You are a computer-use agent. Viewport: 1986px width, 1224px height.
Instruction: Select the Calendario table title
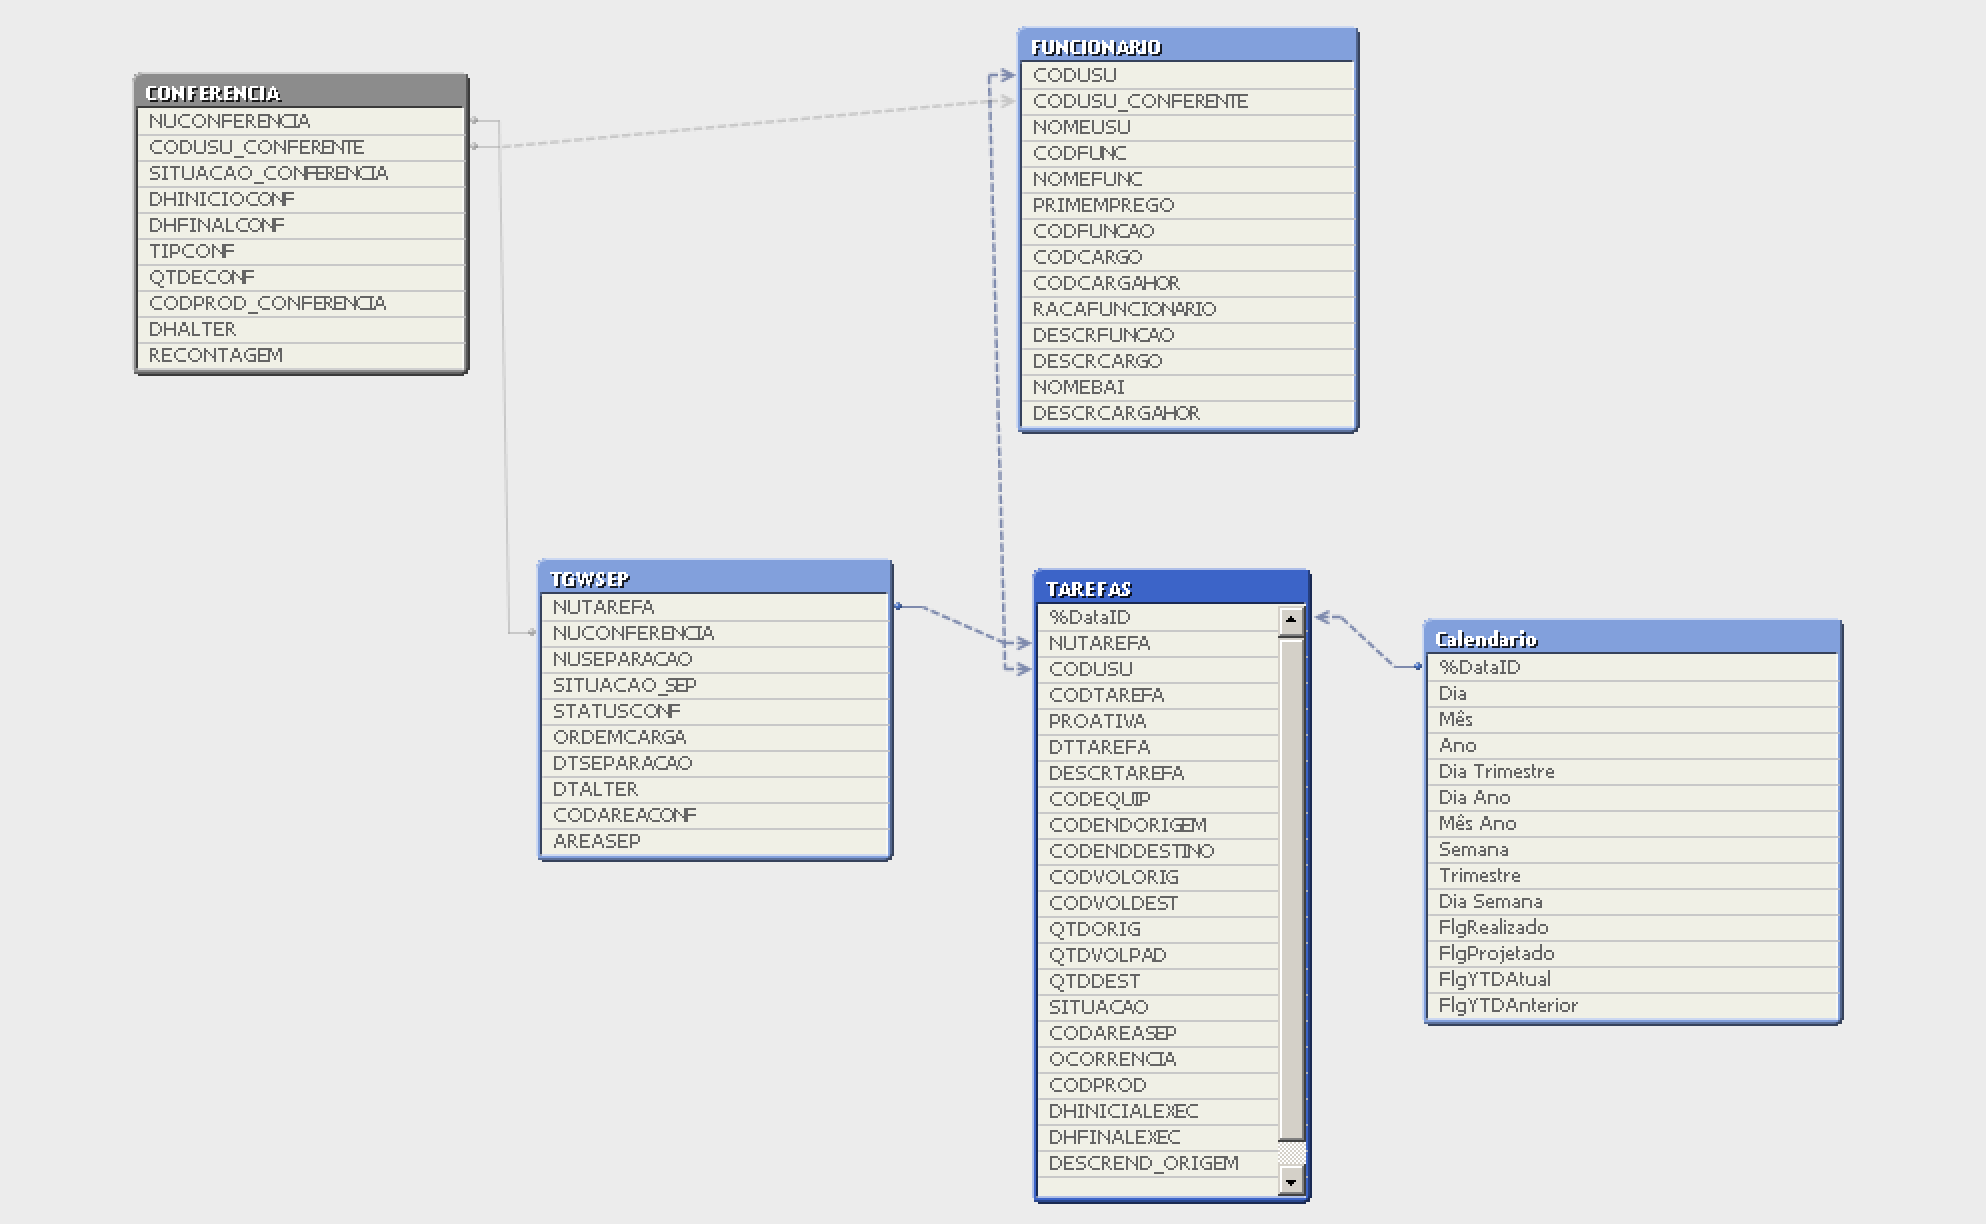pyautogui.click(x=1632, y=639)
